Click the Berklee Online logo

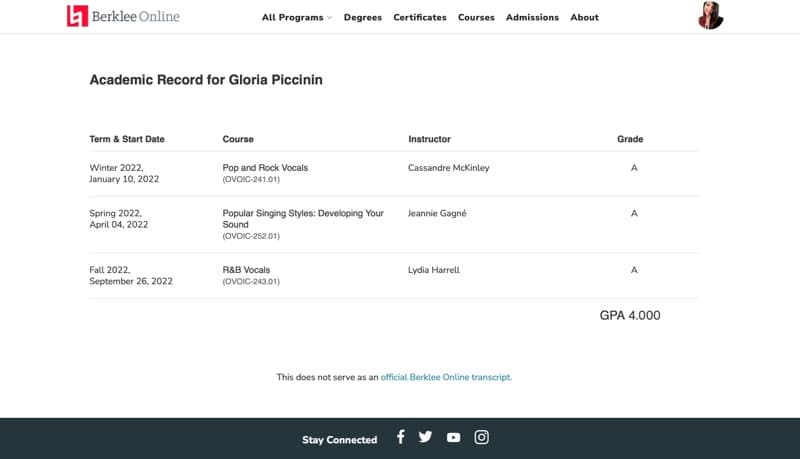[123, 16]
